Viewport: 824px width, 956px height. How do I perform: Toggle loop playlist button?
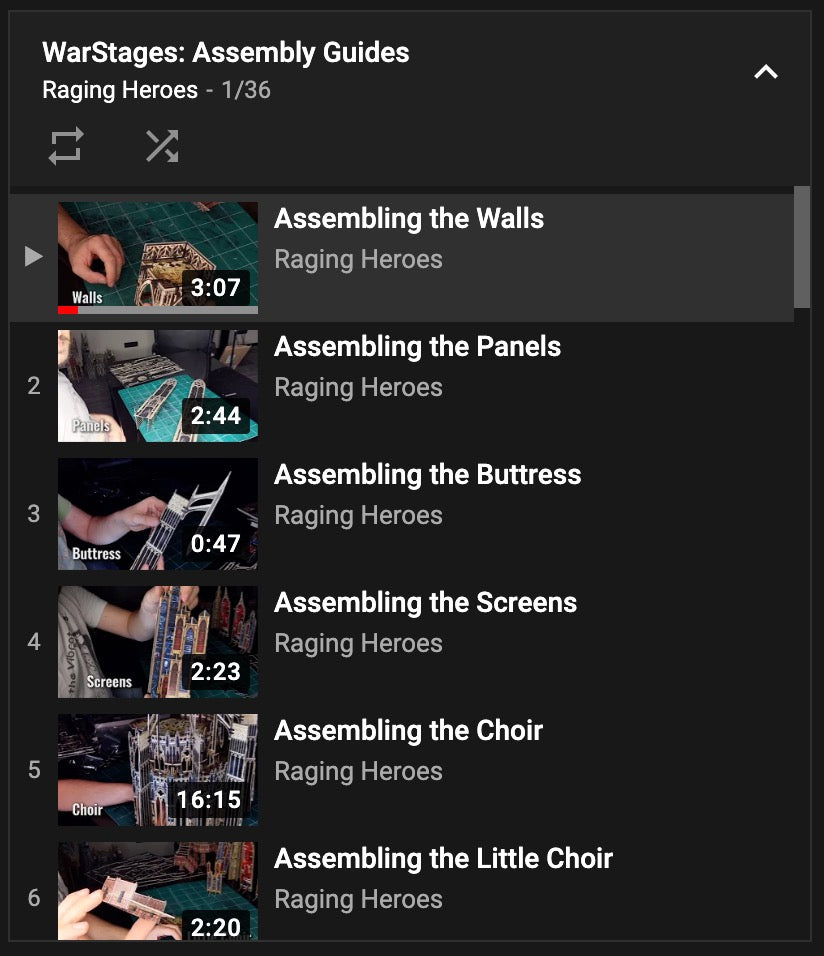coord(66,146)
